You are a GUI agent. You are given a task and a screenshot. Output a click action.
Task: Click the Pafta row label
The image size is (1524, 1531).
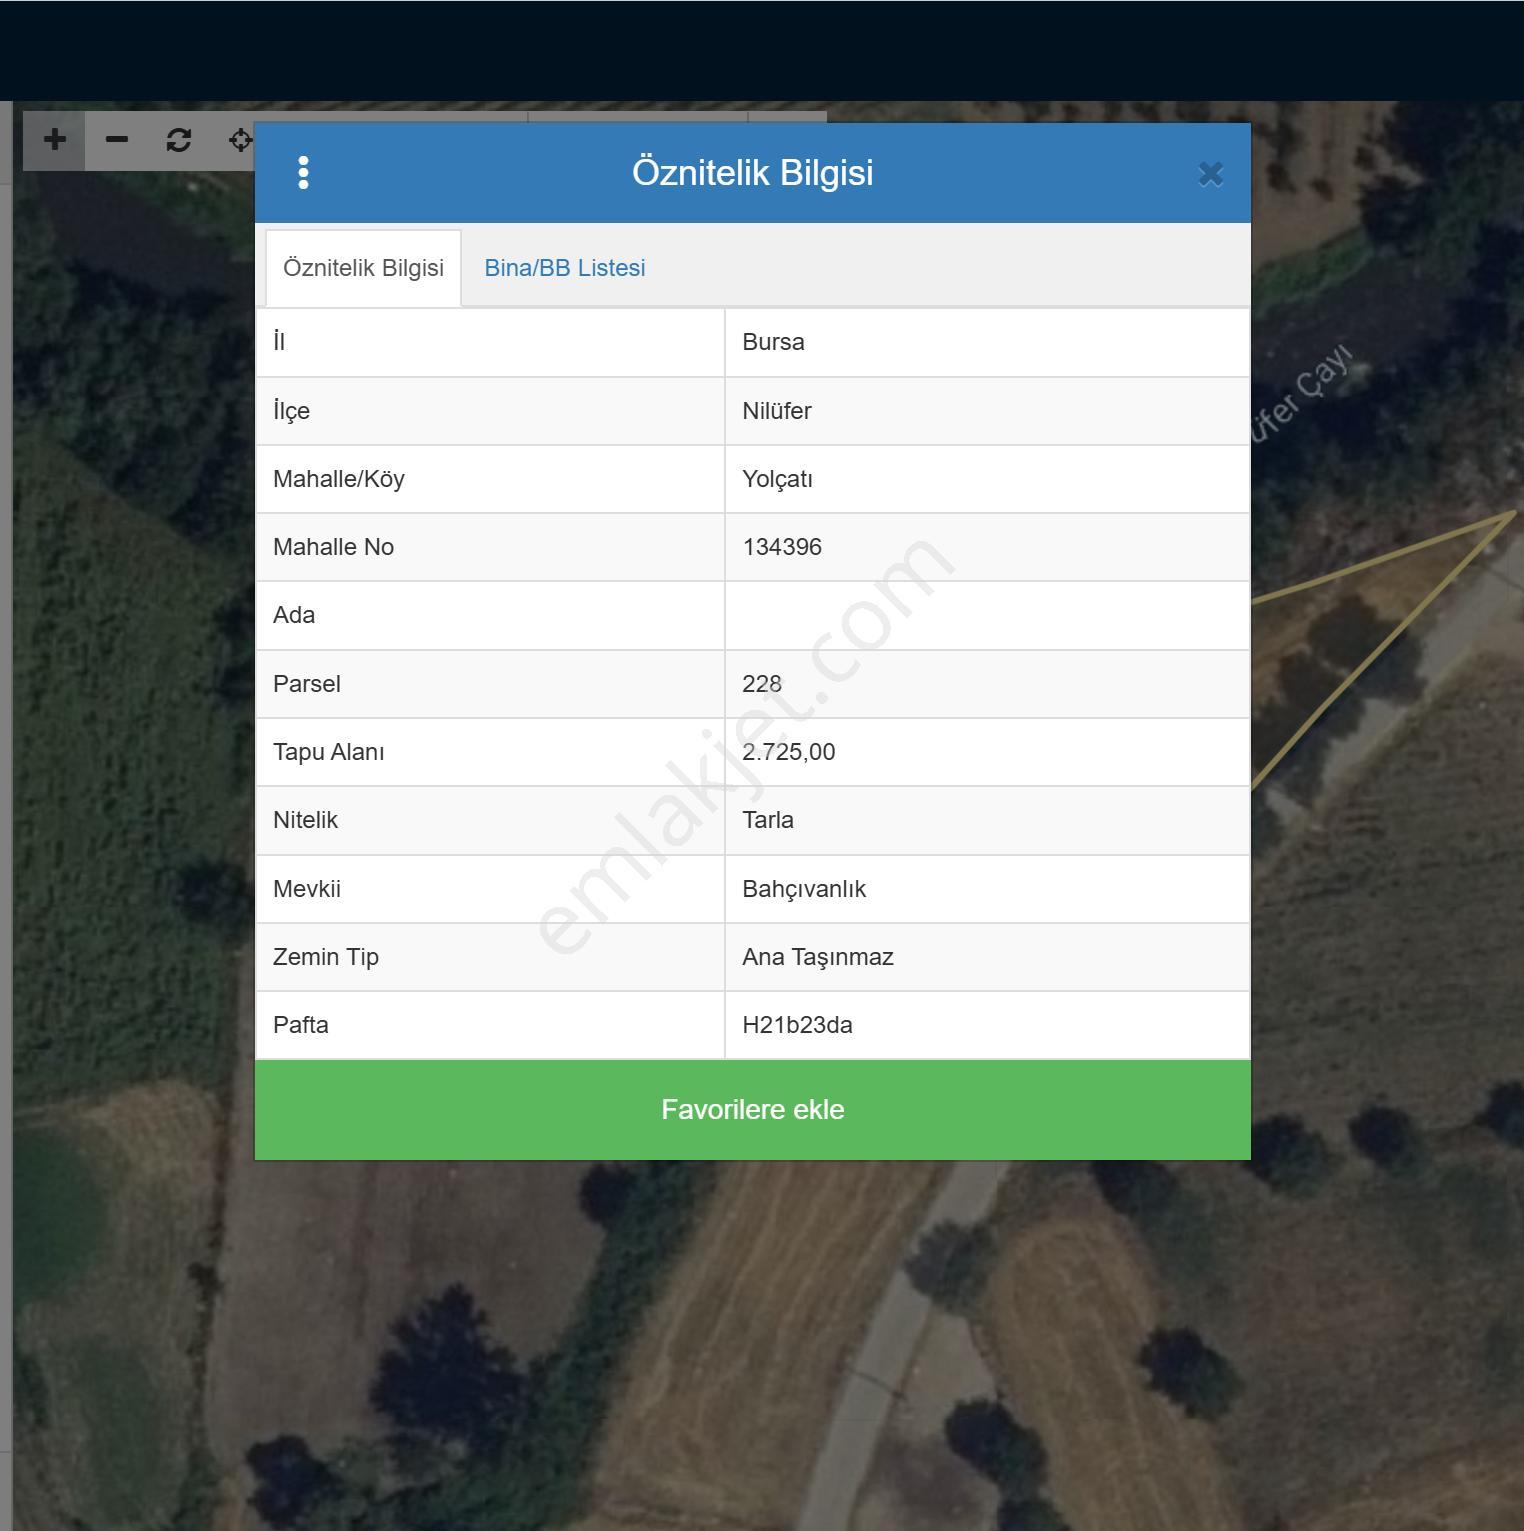[x=300, y=1025]
